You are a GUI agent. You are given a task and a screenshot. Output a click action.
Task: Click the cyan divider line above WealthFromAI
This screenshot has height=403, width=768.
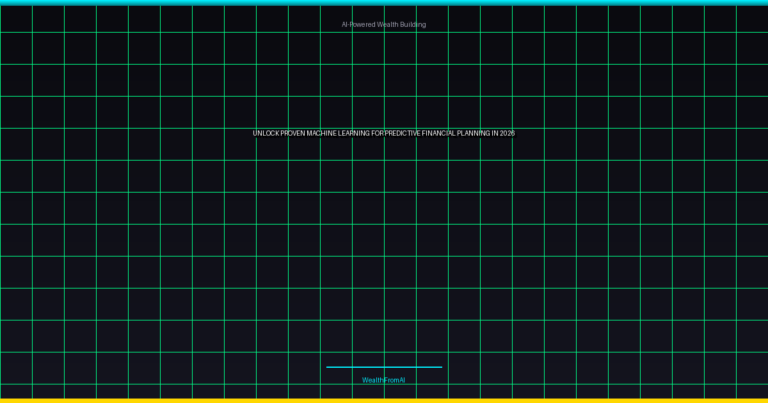[x=383, y=367]
